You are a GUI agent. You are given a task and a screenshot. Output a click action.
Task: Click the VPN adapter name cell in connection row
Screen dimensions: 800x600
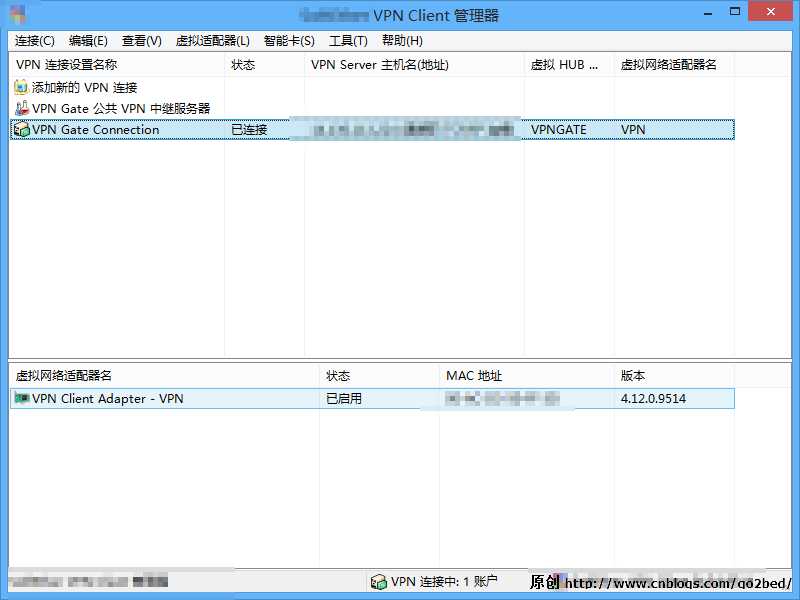633,130
